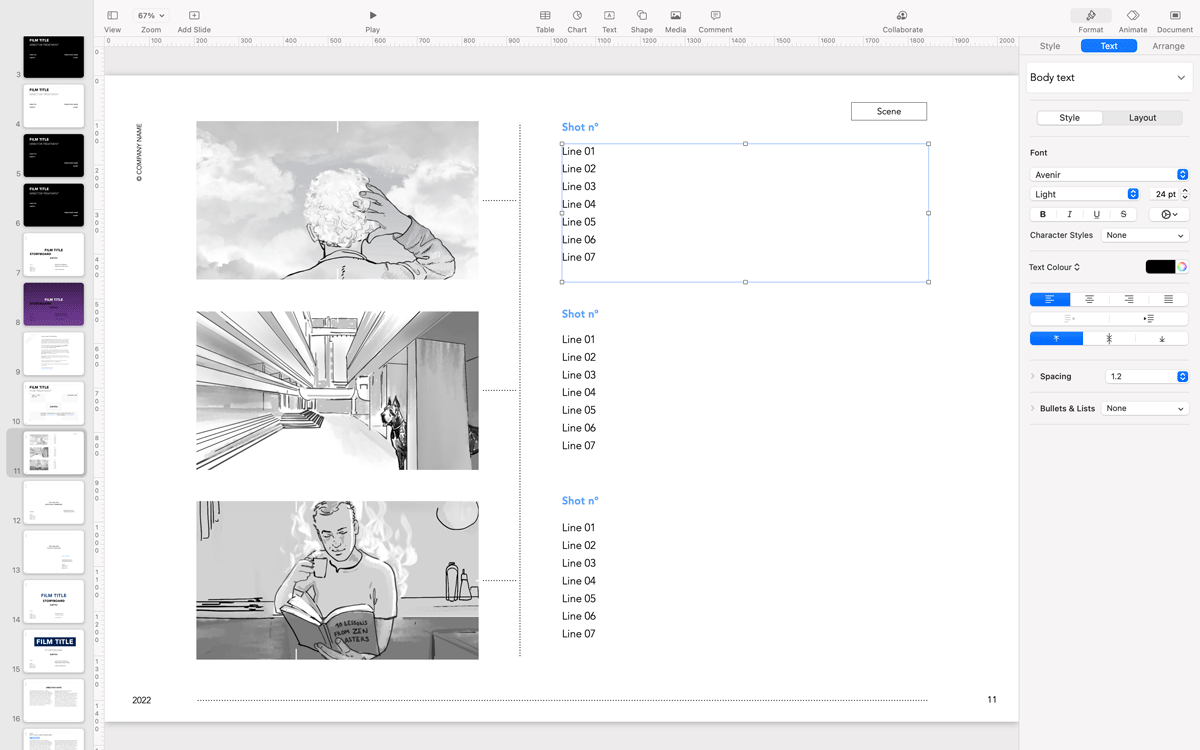Click the Play slideshow icon
The height and width of the screenshot is (750, 1200).
[x=373, y=16]
